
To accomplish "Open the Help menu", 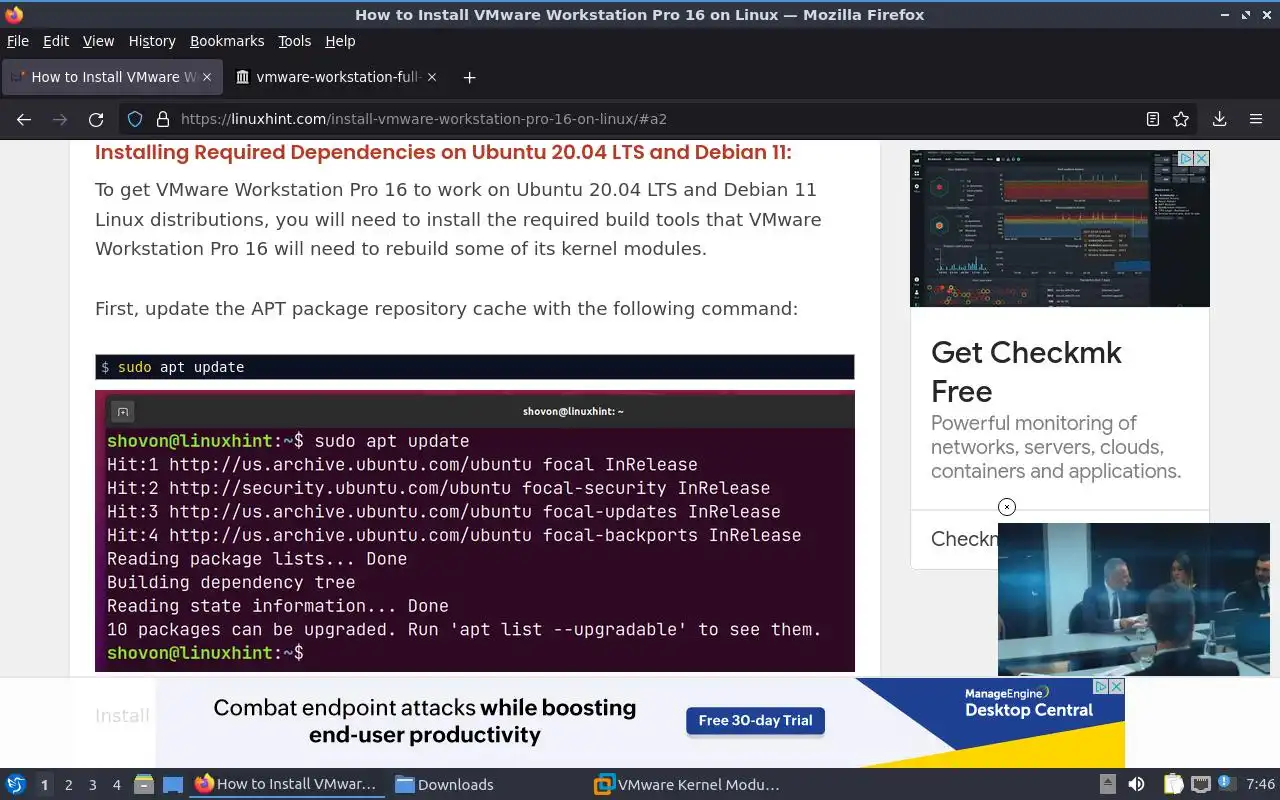I will click(x=340, y=41).
